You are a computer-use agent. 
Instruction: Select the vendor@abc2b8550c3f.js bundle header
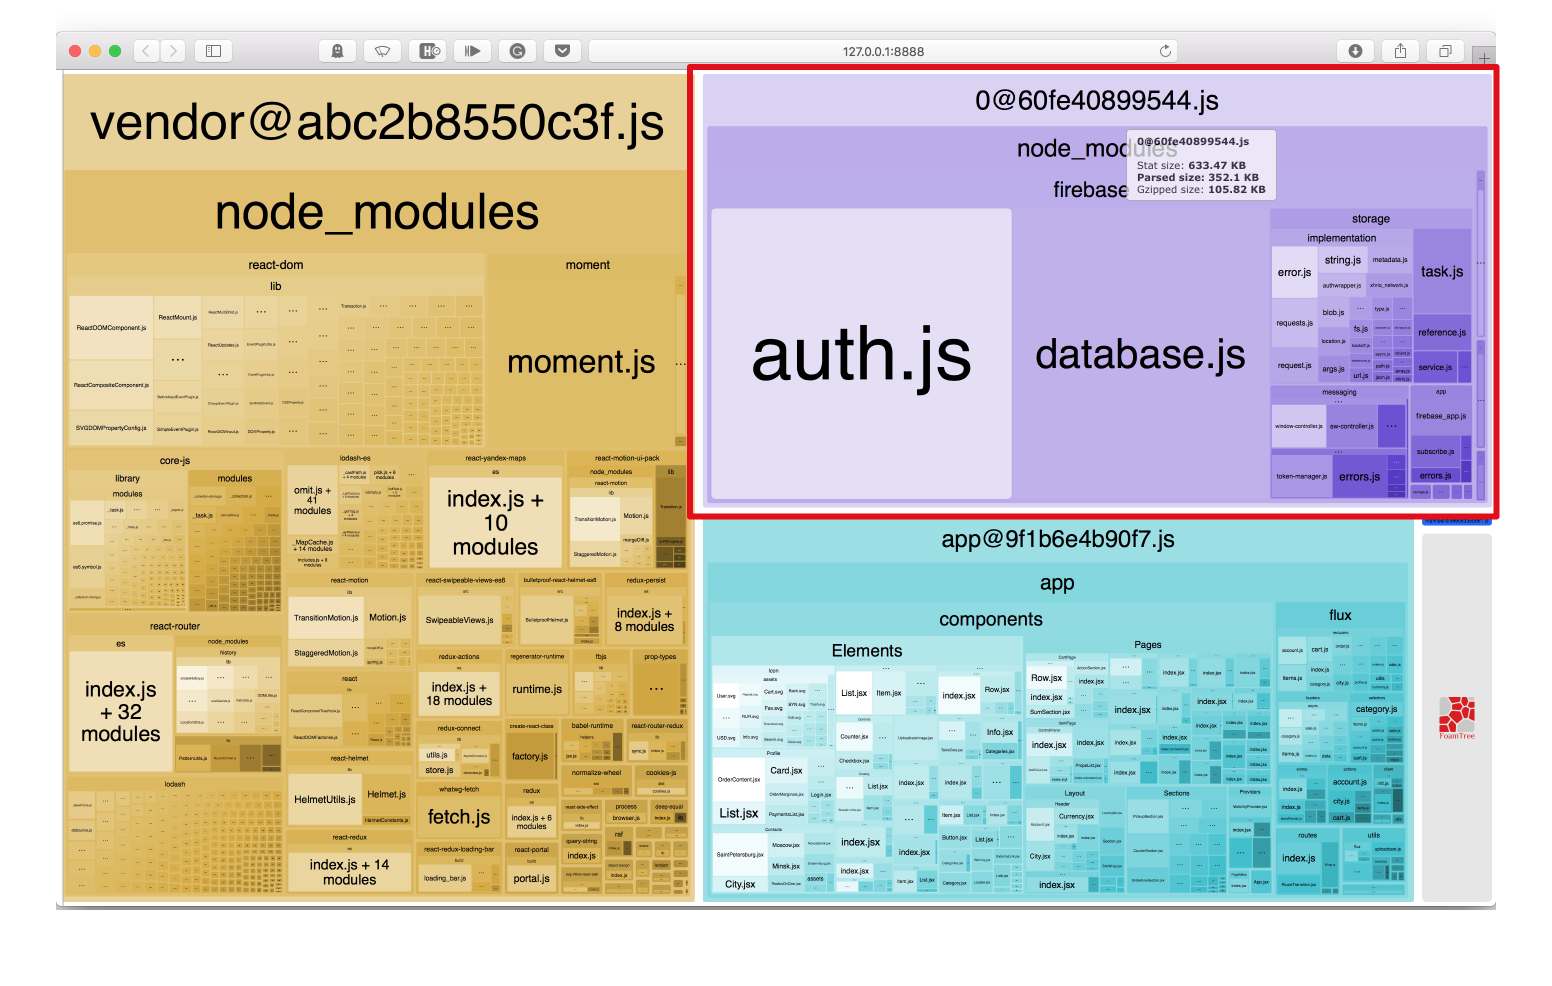tap(377, 123)
